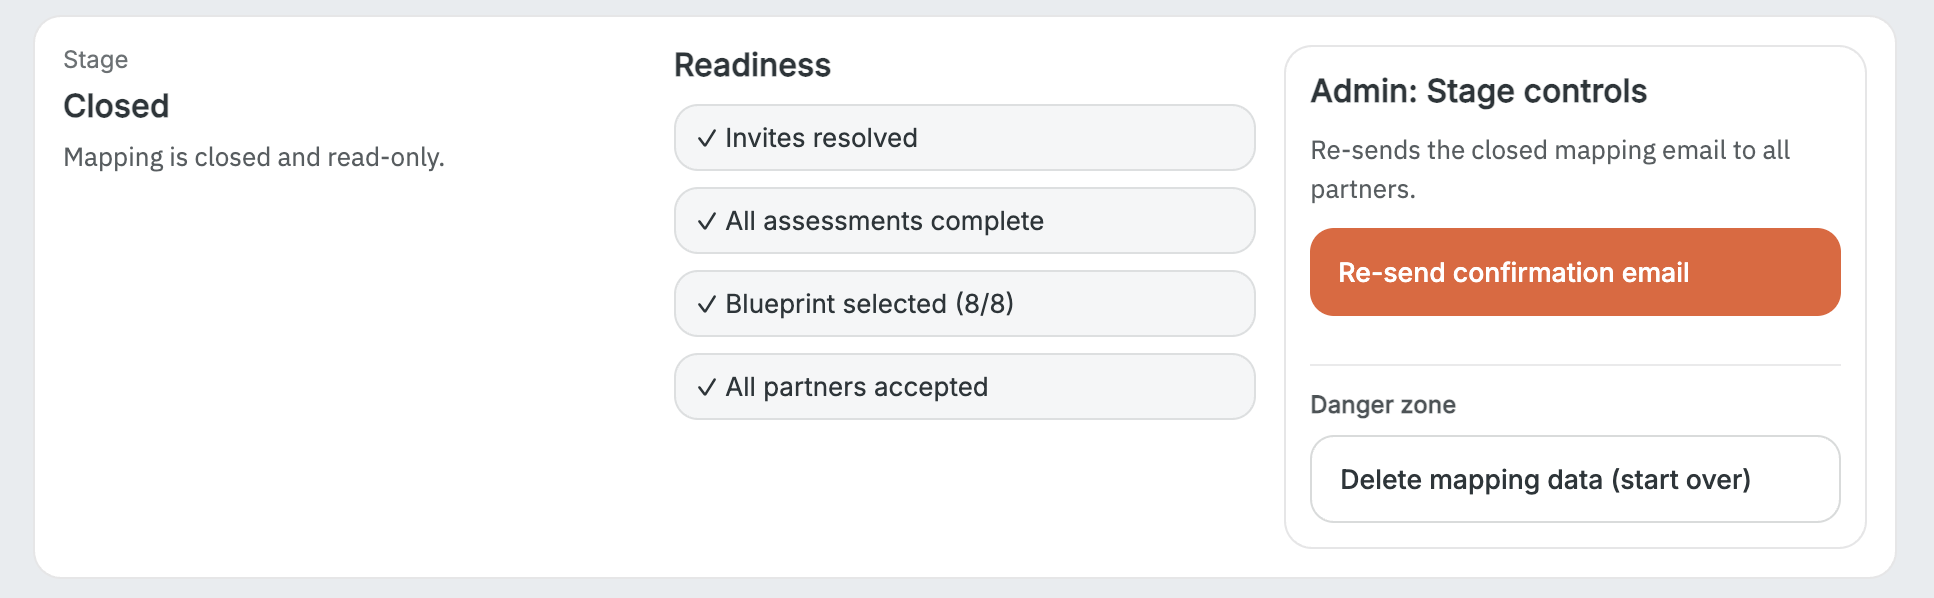Open the All partners accepted text

coord(856,387)
